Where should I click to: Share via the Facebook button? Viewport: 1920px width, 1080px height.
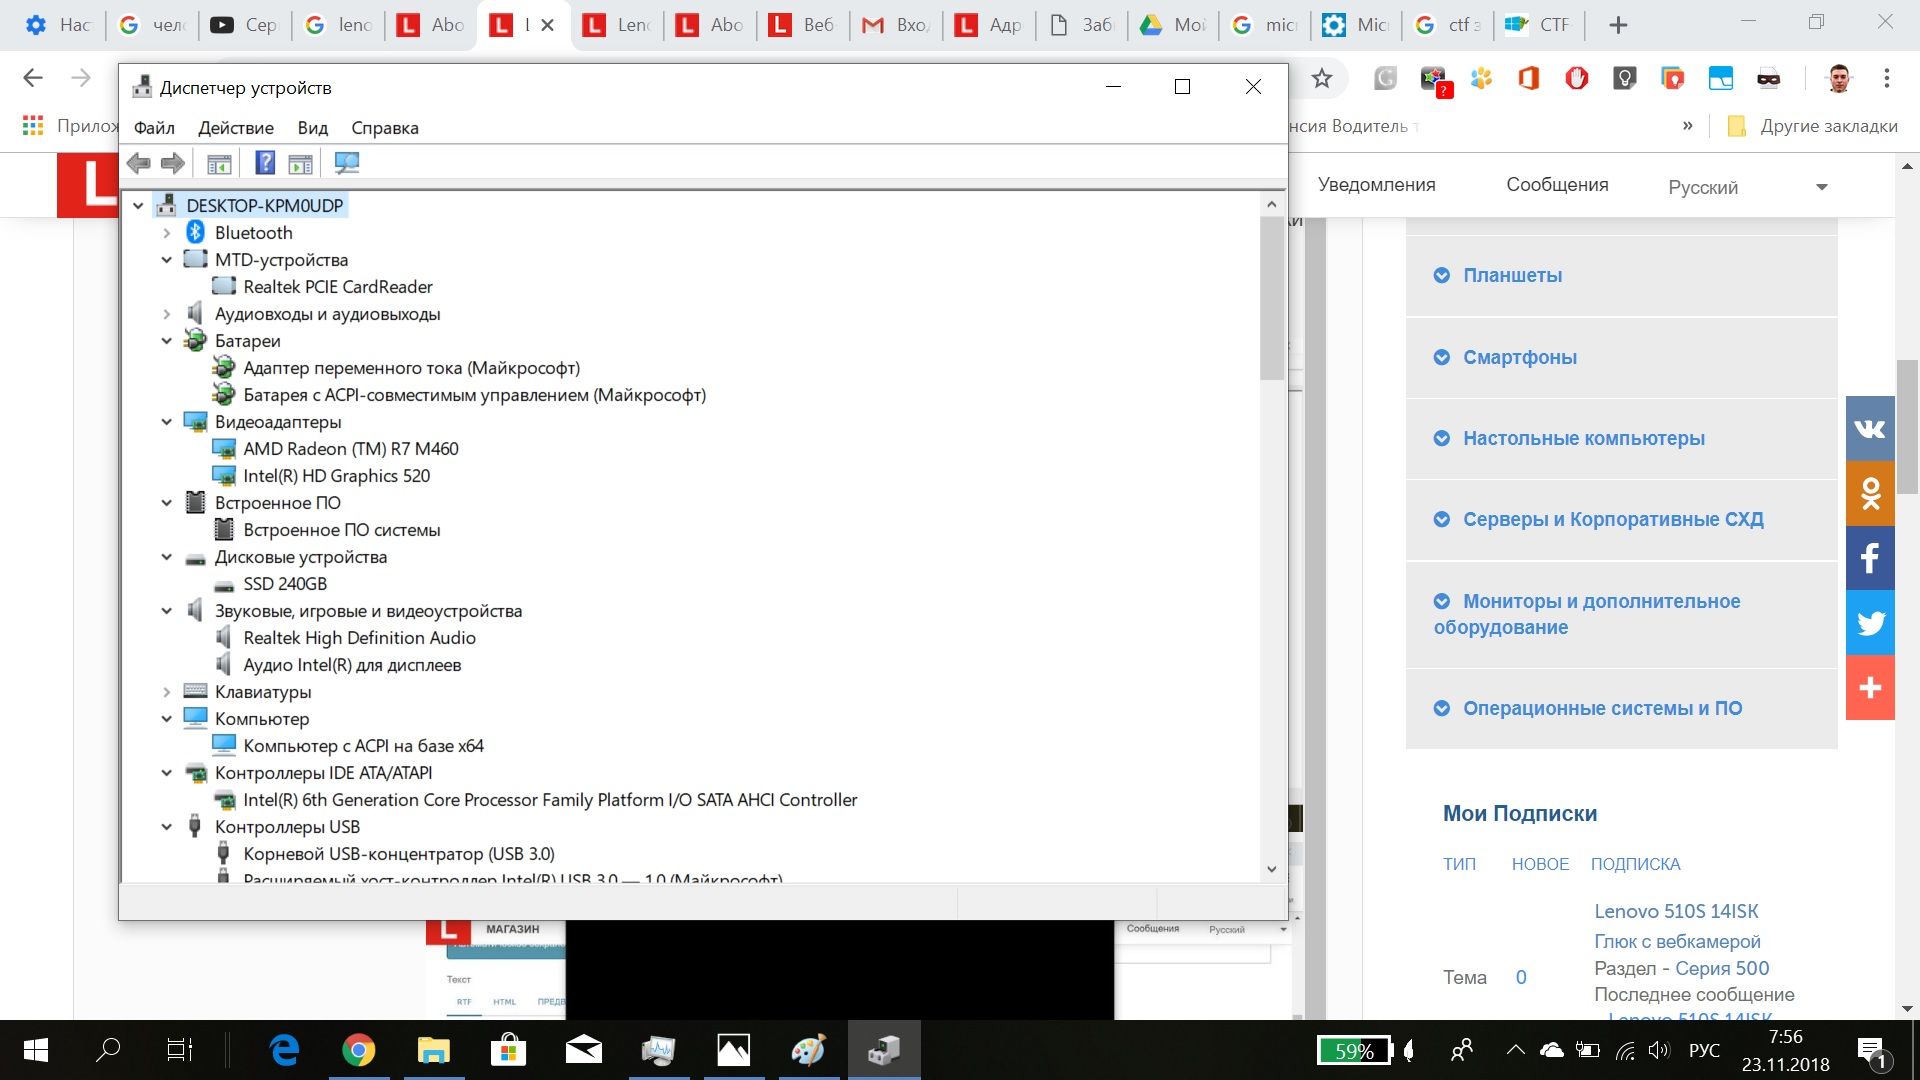[x=1870, y=558]
